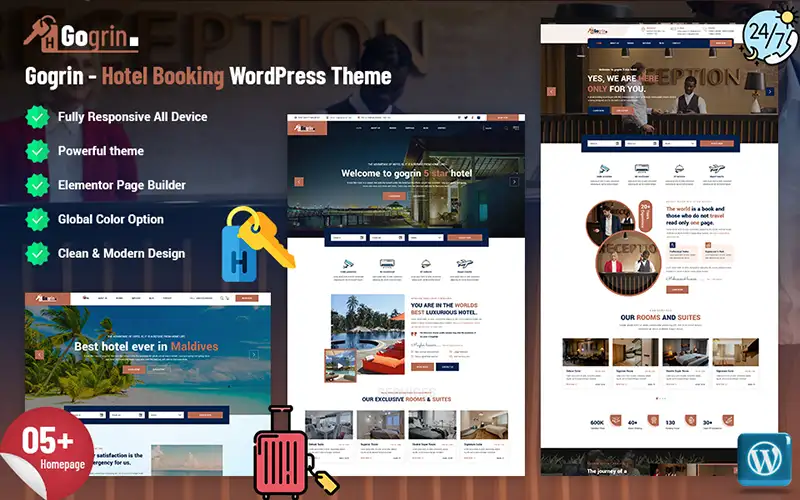Open last room thumbnail under Our Exclusive Rooms & Suites
The width and height of the screenshot is (800, 500).
[484, 424]
